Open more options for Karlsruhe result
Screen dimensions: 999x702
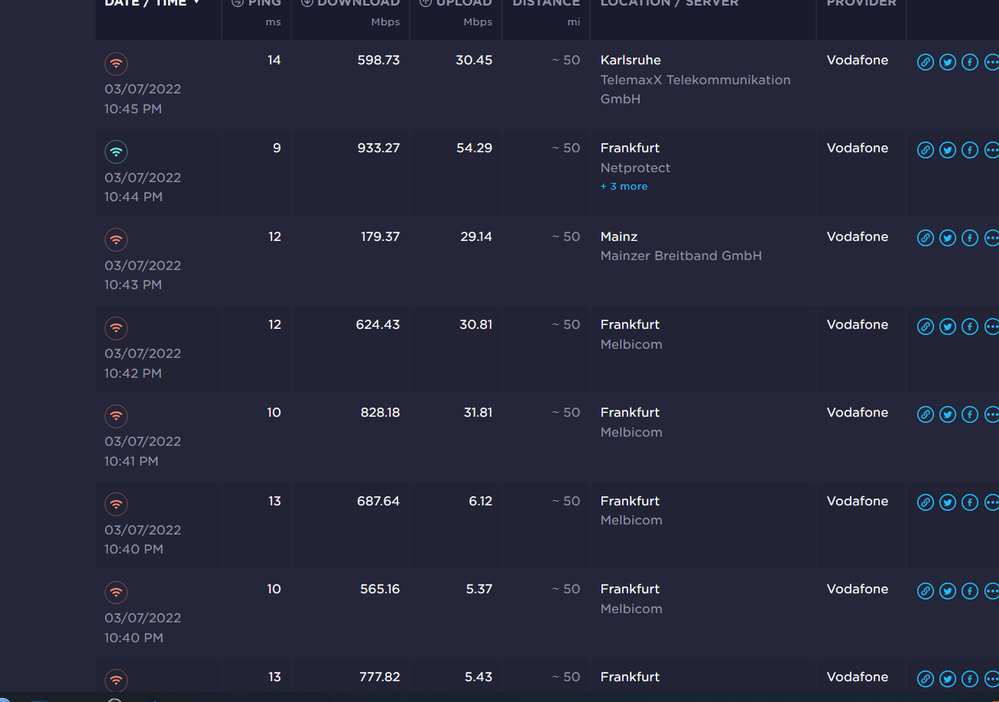(x=991, y=62)
